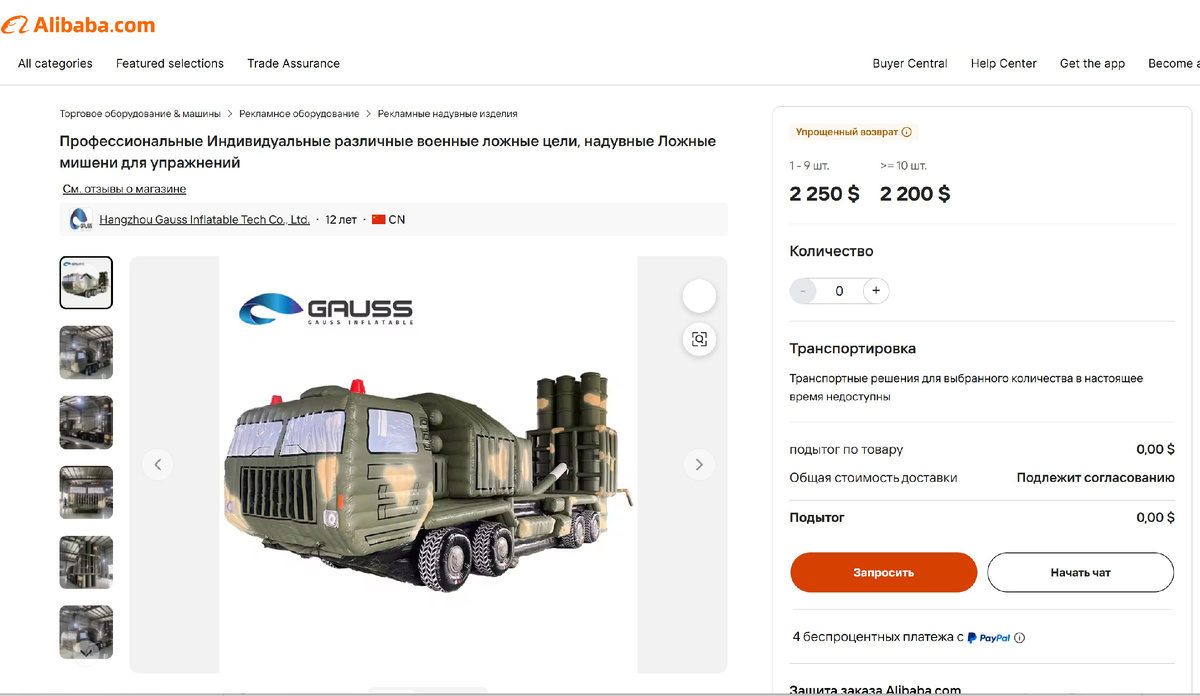Click the Hangzhou Gauss store logo icon
This screenshot has height=696, width=1200.
pyautogui.click(x=80, y=220)
